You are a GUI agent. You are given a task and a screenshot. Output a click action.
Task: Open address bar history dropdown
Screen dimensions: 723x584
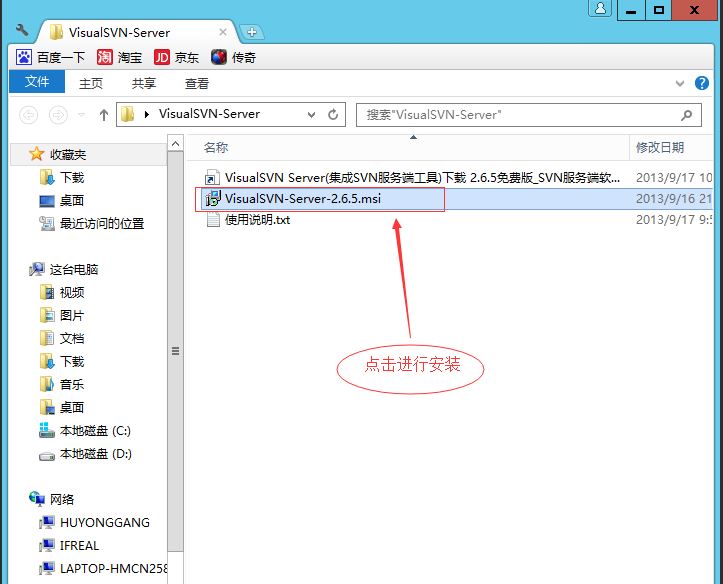(312, 115)
